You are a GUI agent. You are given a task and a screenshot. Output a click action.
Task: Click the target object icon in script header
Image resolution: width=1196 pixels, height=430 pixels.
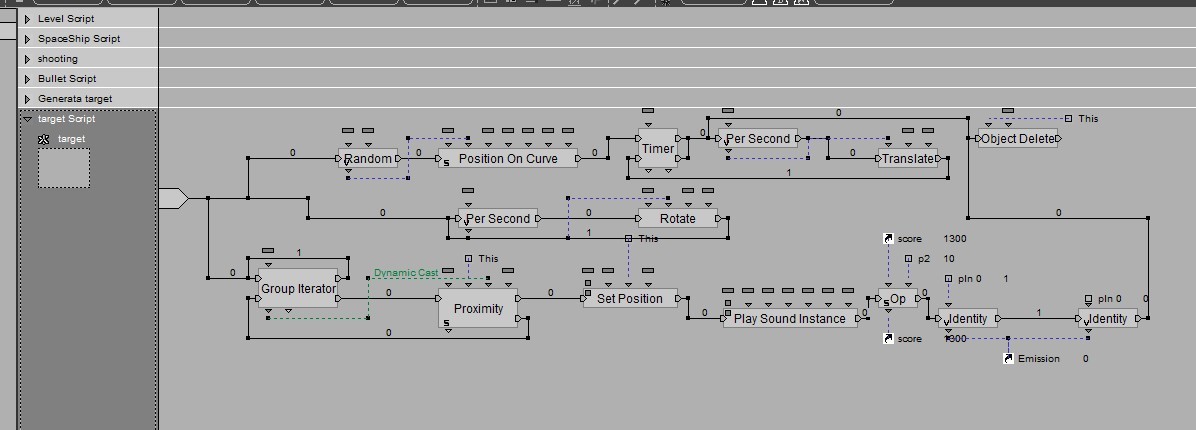tap(43, 139)
